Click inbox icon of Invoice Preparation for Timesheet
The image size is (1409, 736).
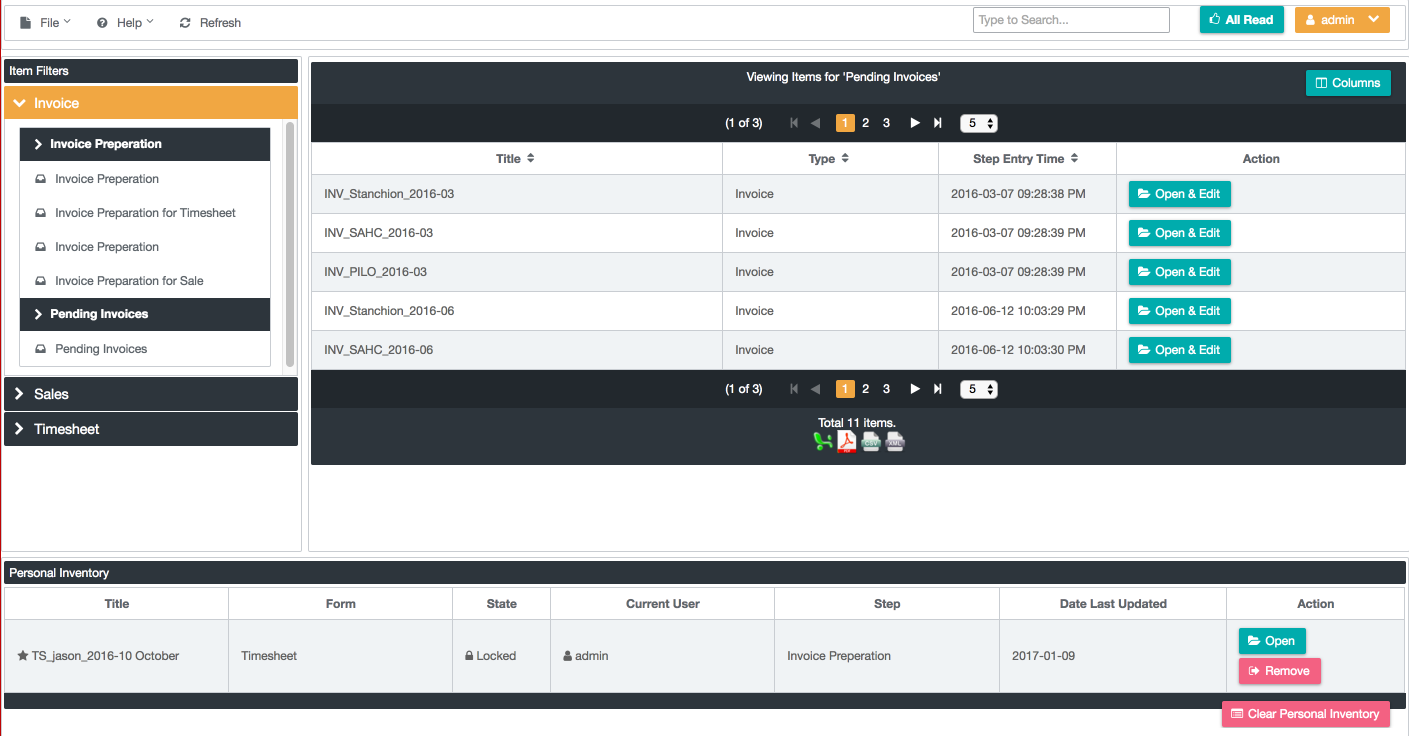(x=40, y=213)
